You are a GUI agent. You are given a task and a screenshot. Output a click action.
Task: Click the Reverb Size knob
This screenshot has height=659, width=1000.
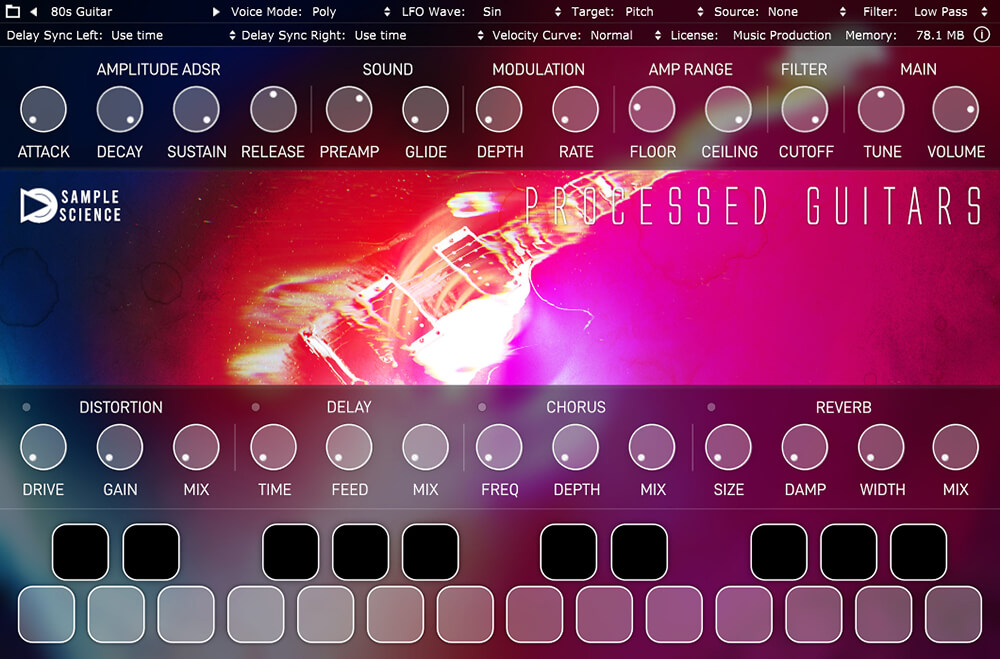click(x=728, y=447)
